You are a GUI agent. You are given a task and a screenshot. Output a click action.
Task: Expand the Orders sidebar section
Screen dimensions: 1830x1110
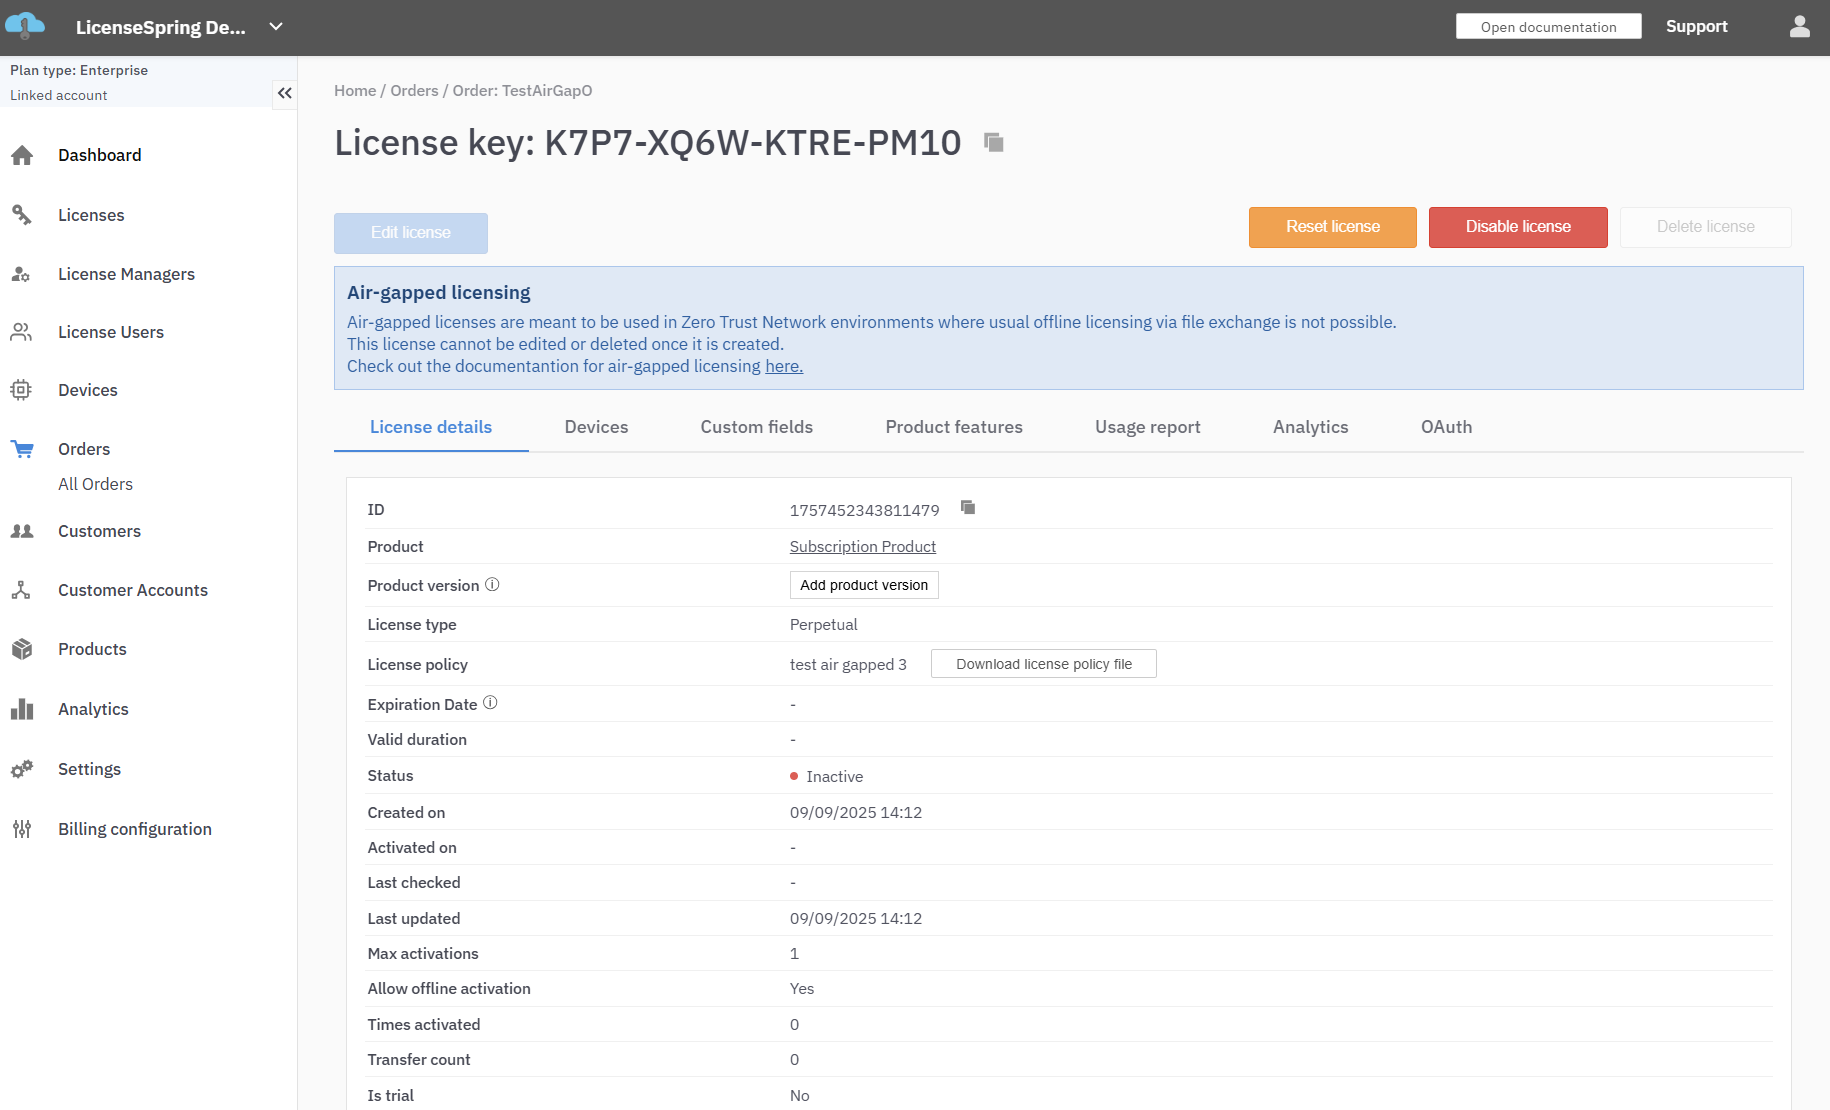84,449
